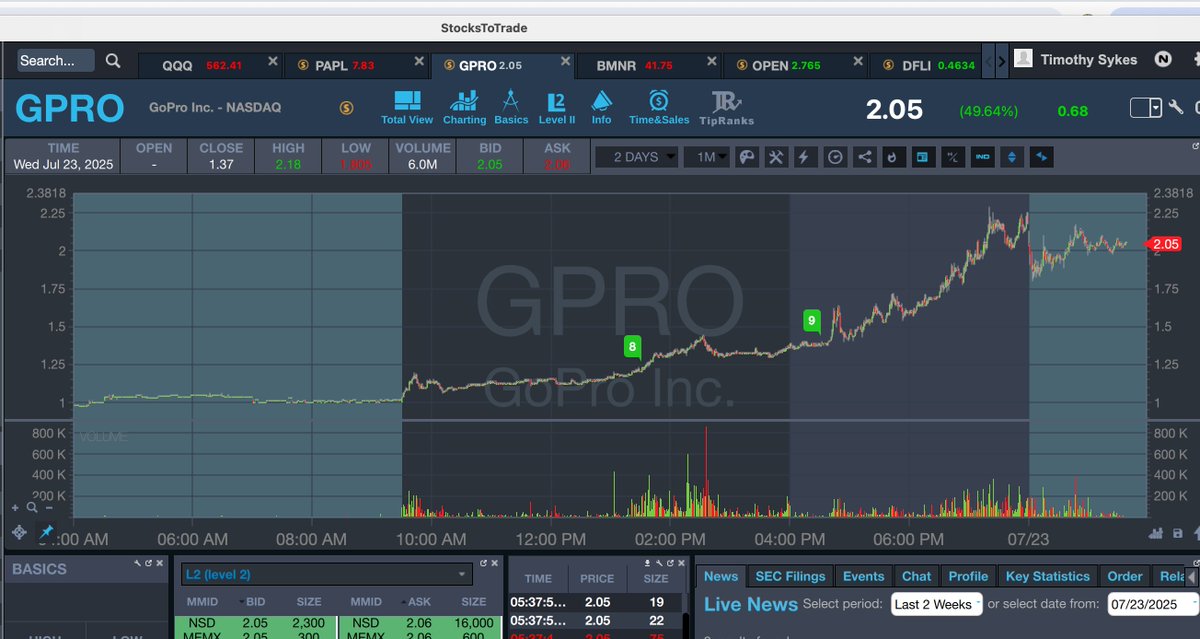Open the Last 2 Weeks period dropdown
This screenshot has width=1200, height=639.
click(x=937, y=604)
